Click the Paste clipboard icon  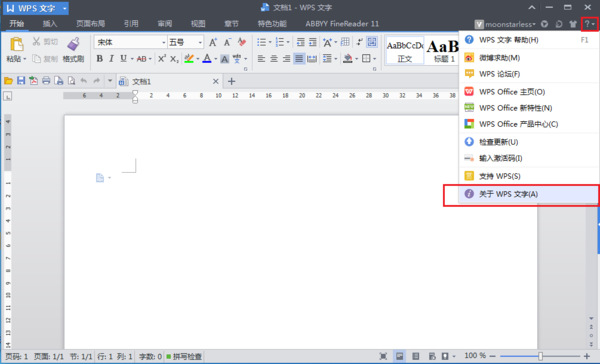click(x=16, y=44)
